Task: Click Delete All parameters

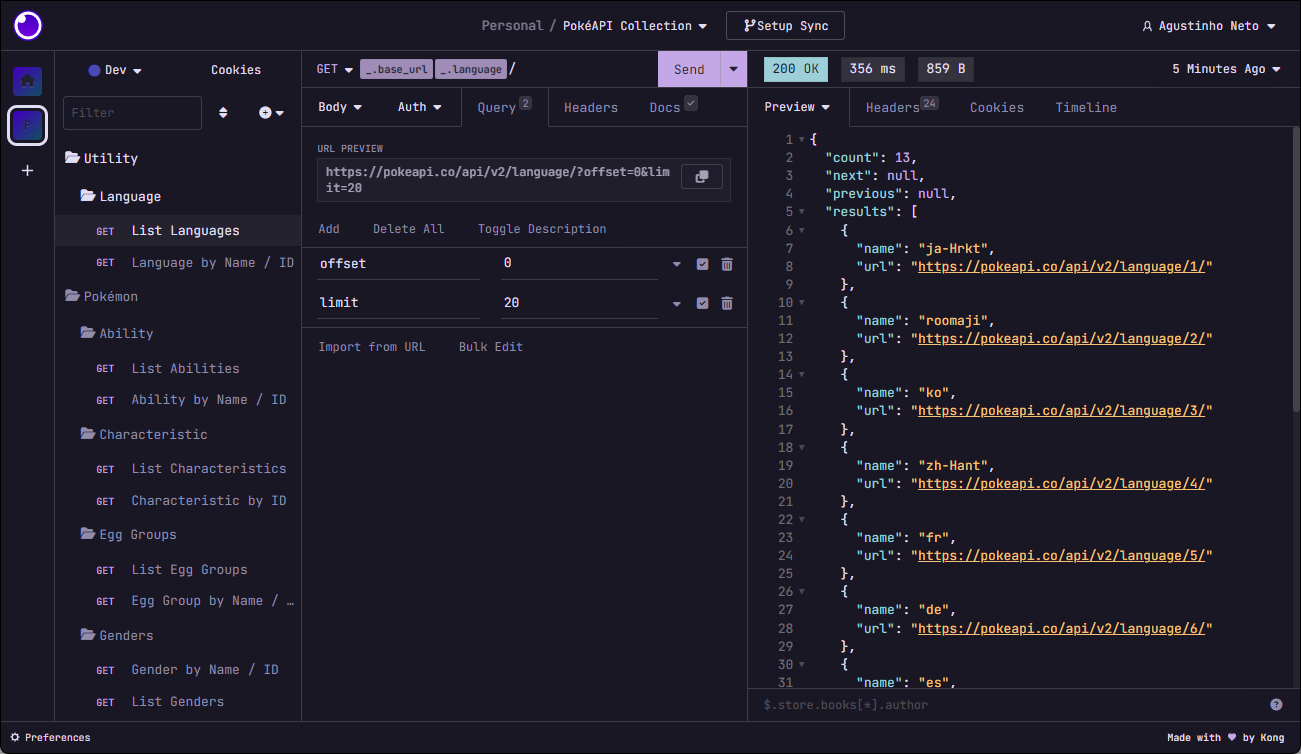Action: pyautogui.click(x=408, y=229)
